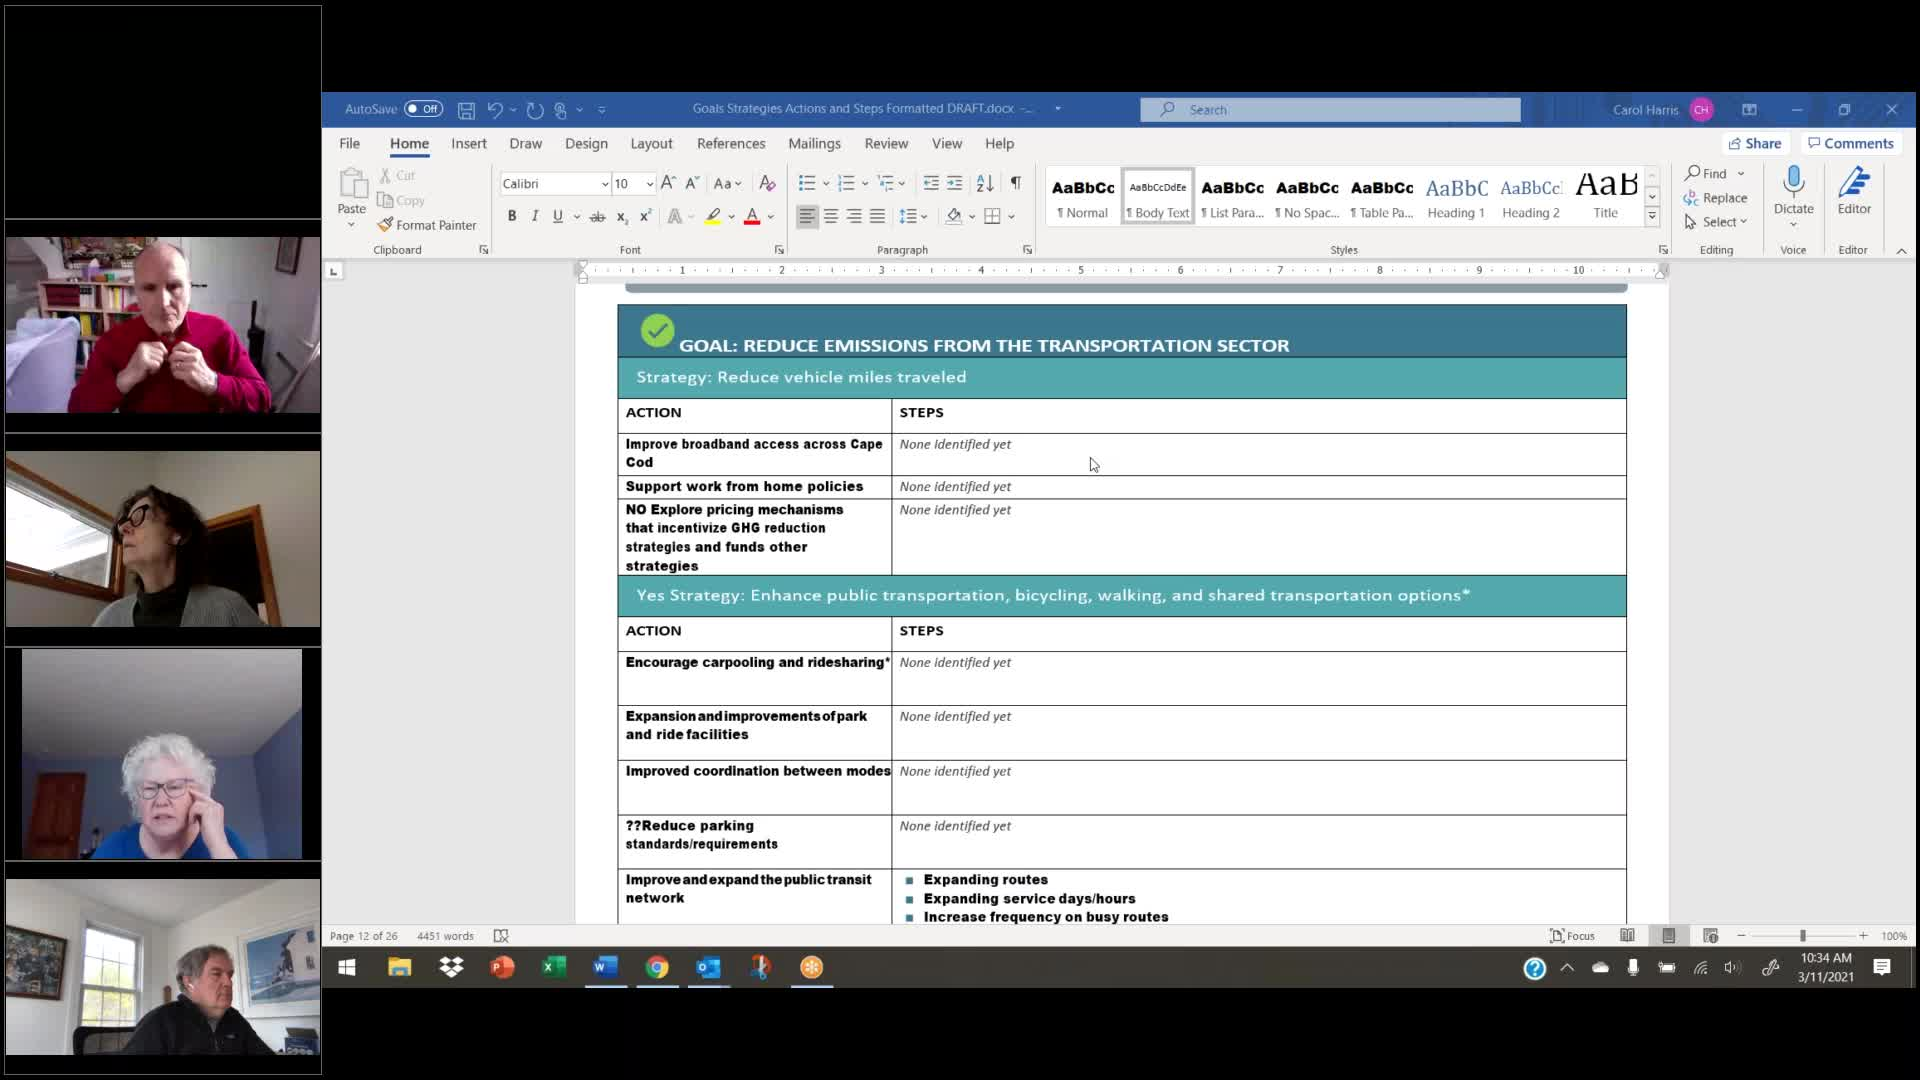Click the Comments button
This screenshot has width=1920, height=1080.
[1850, 143]
